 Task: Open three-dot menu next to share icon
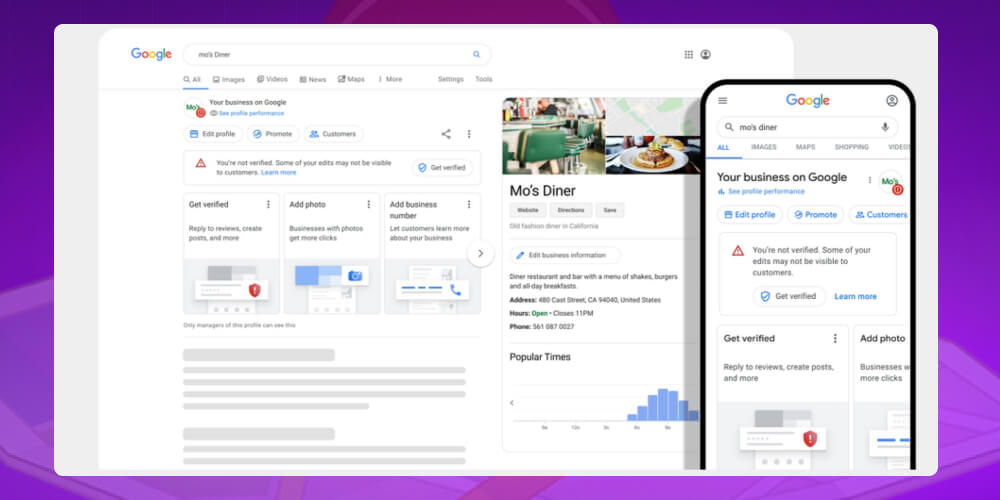[x=469, y=134]
